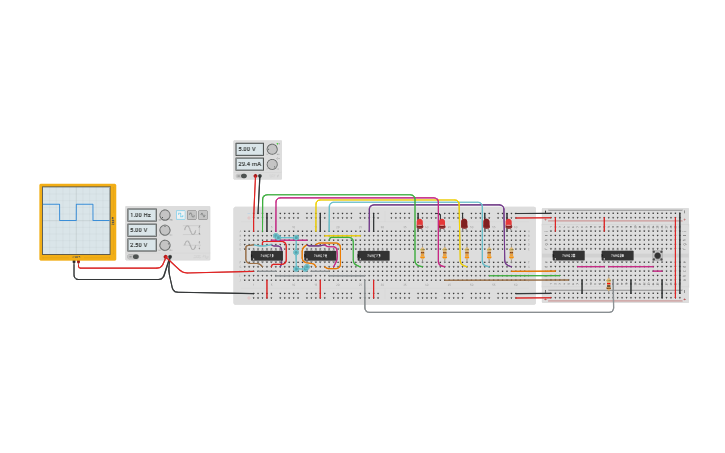The height and width of the screenshot is (453, 725).
Task: Select square wave on the function generator
Action: pyautogui.click(x=181, y=215)
